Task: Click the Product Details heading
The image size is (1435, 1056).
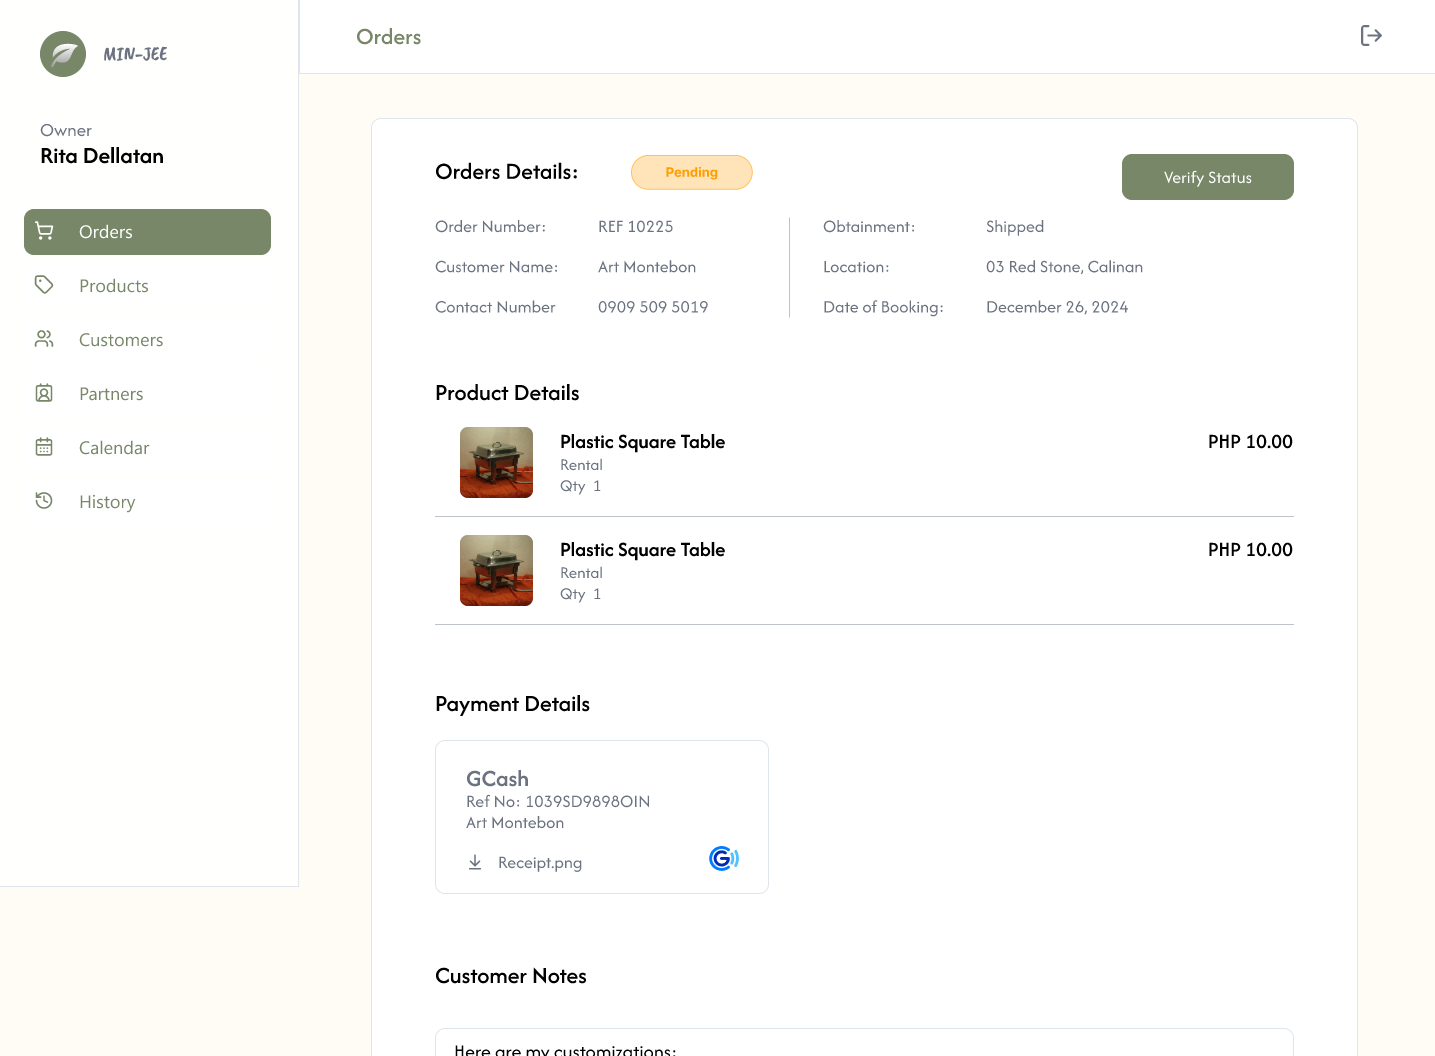Action: click(507, 393)
